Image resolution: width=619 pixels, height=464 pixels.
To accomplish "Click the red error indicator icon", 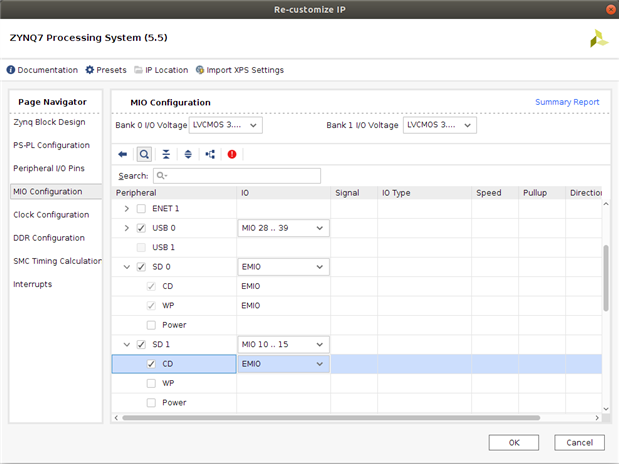I will 232,154.
